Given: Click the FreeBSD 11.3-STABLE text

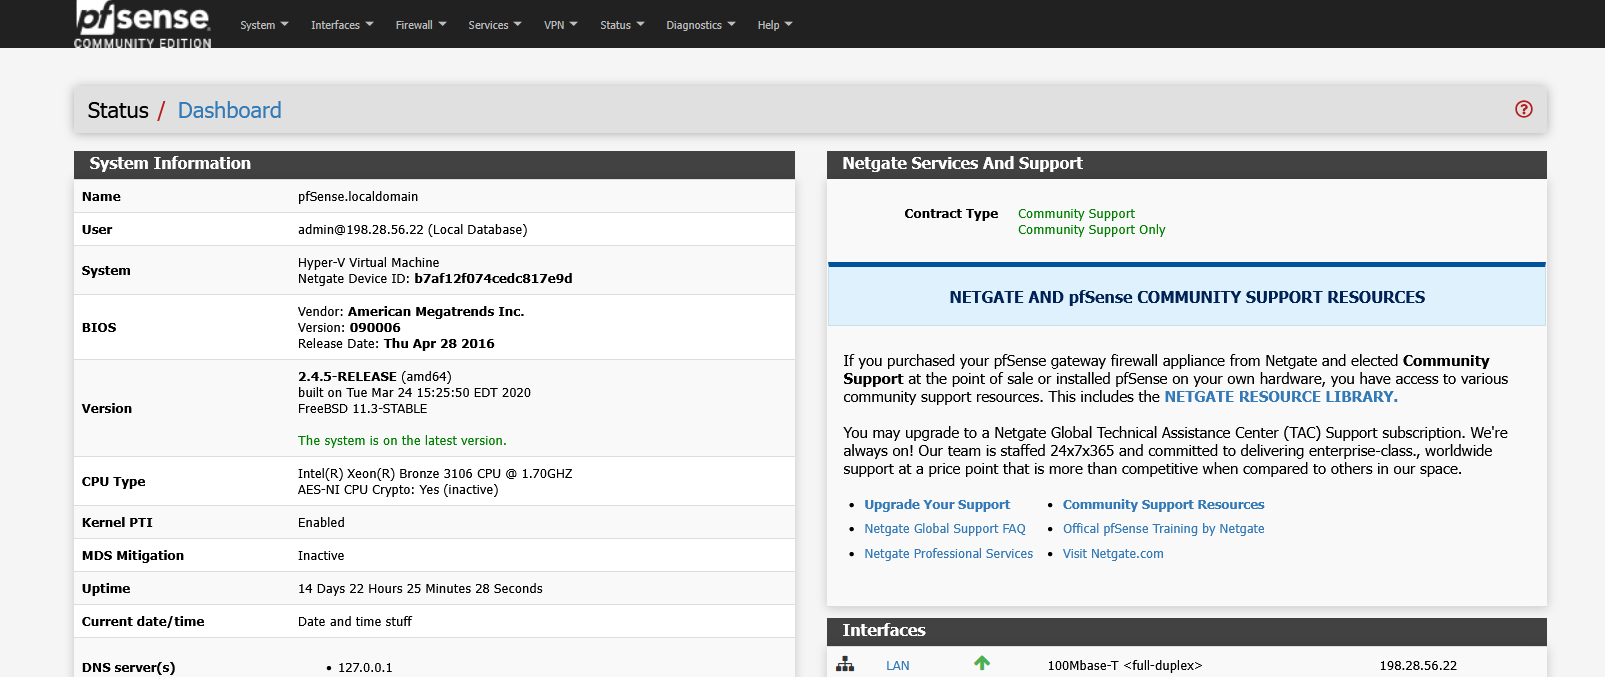Looking at the screenshot, I should pos(362,409).
